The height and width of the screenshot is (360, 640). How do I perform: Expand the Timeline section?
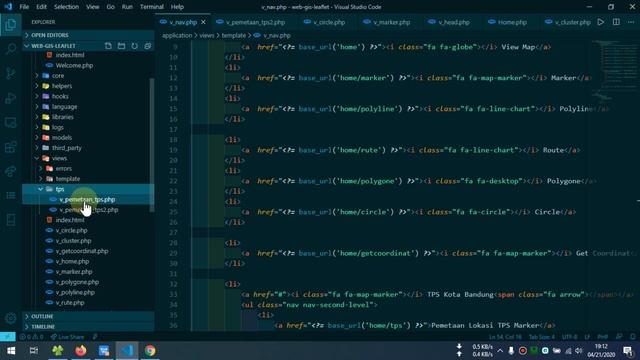[88, 327]
